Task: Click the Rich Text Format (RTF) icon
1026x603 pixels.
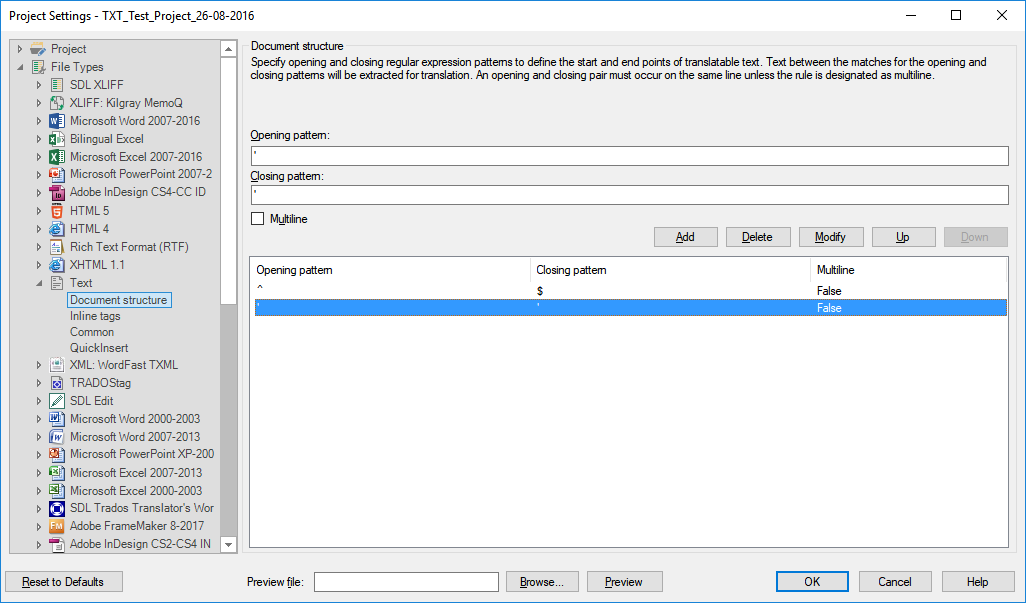Action: tap(57, 247)
